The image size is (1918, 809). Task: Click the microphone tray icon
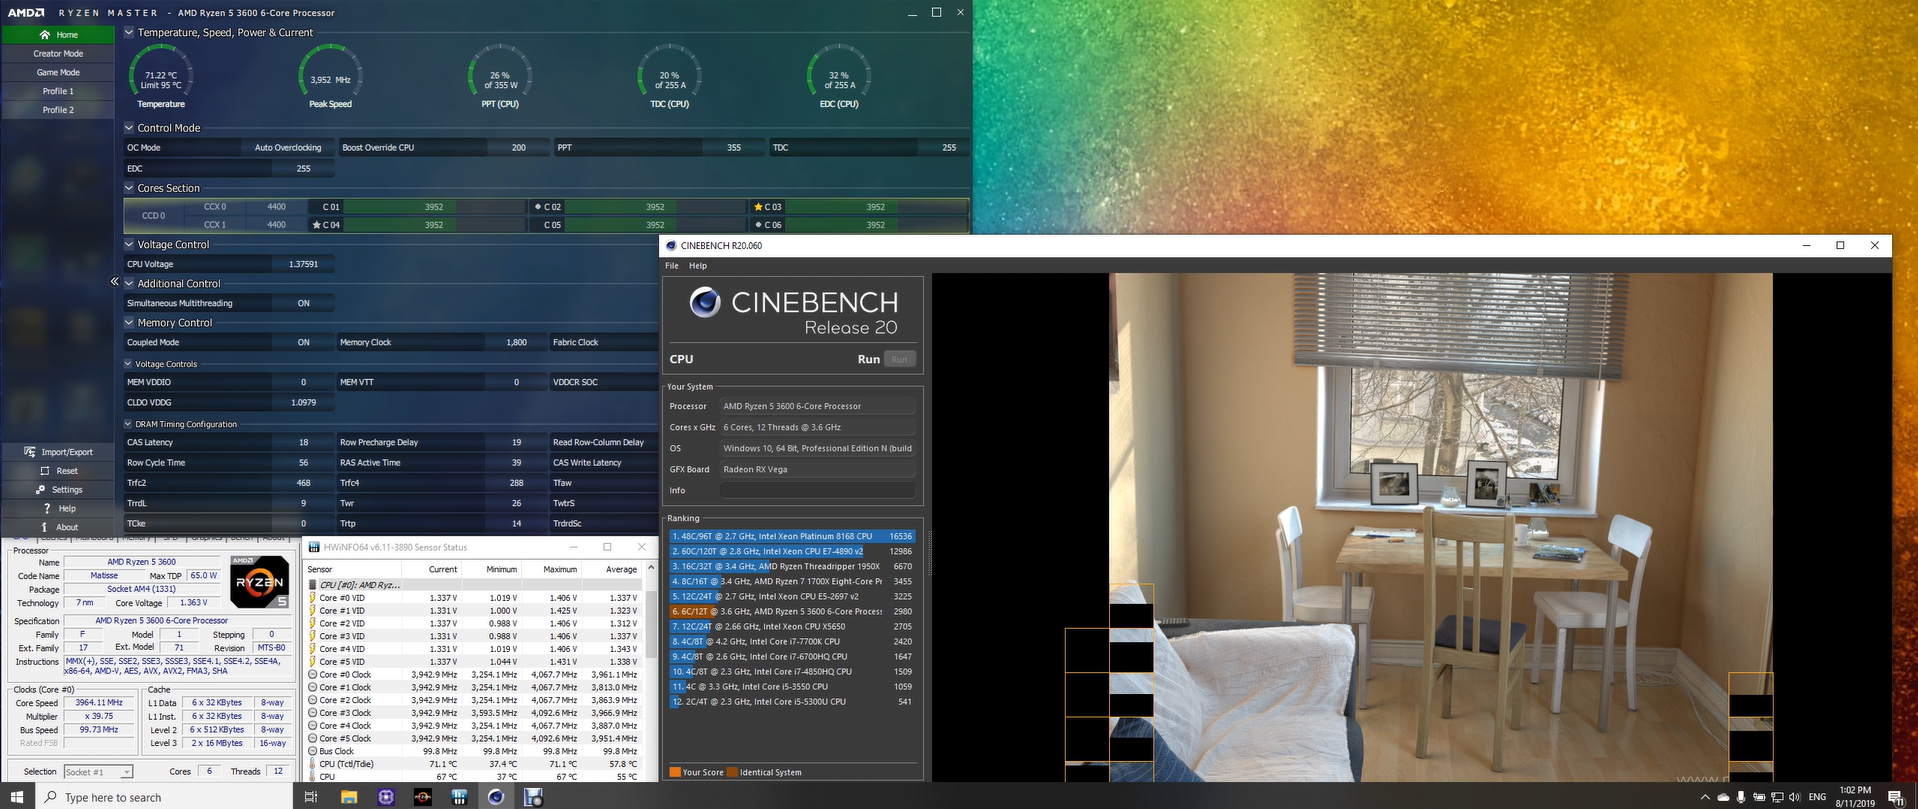click(x=1741, y=797)
